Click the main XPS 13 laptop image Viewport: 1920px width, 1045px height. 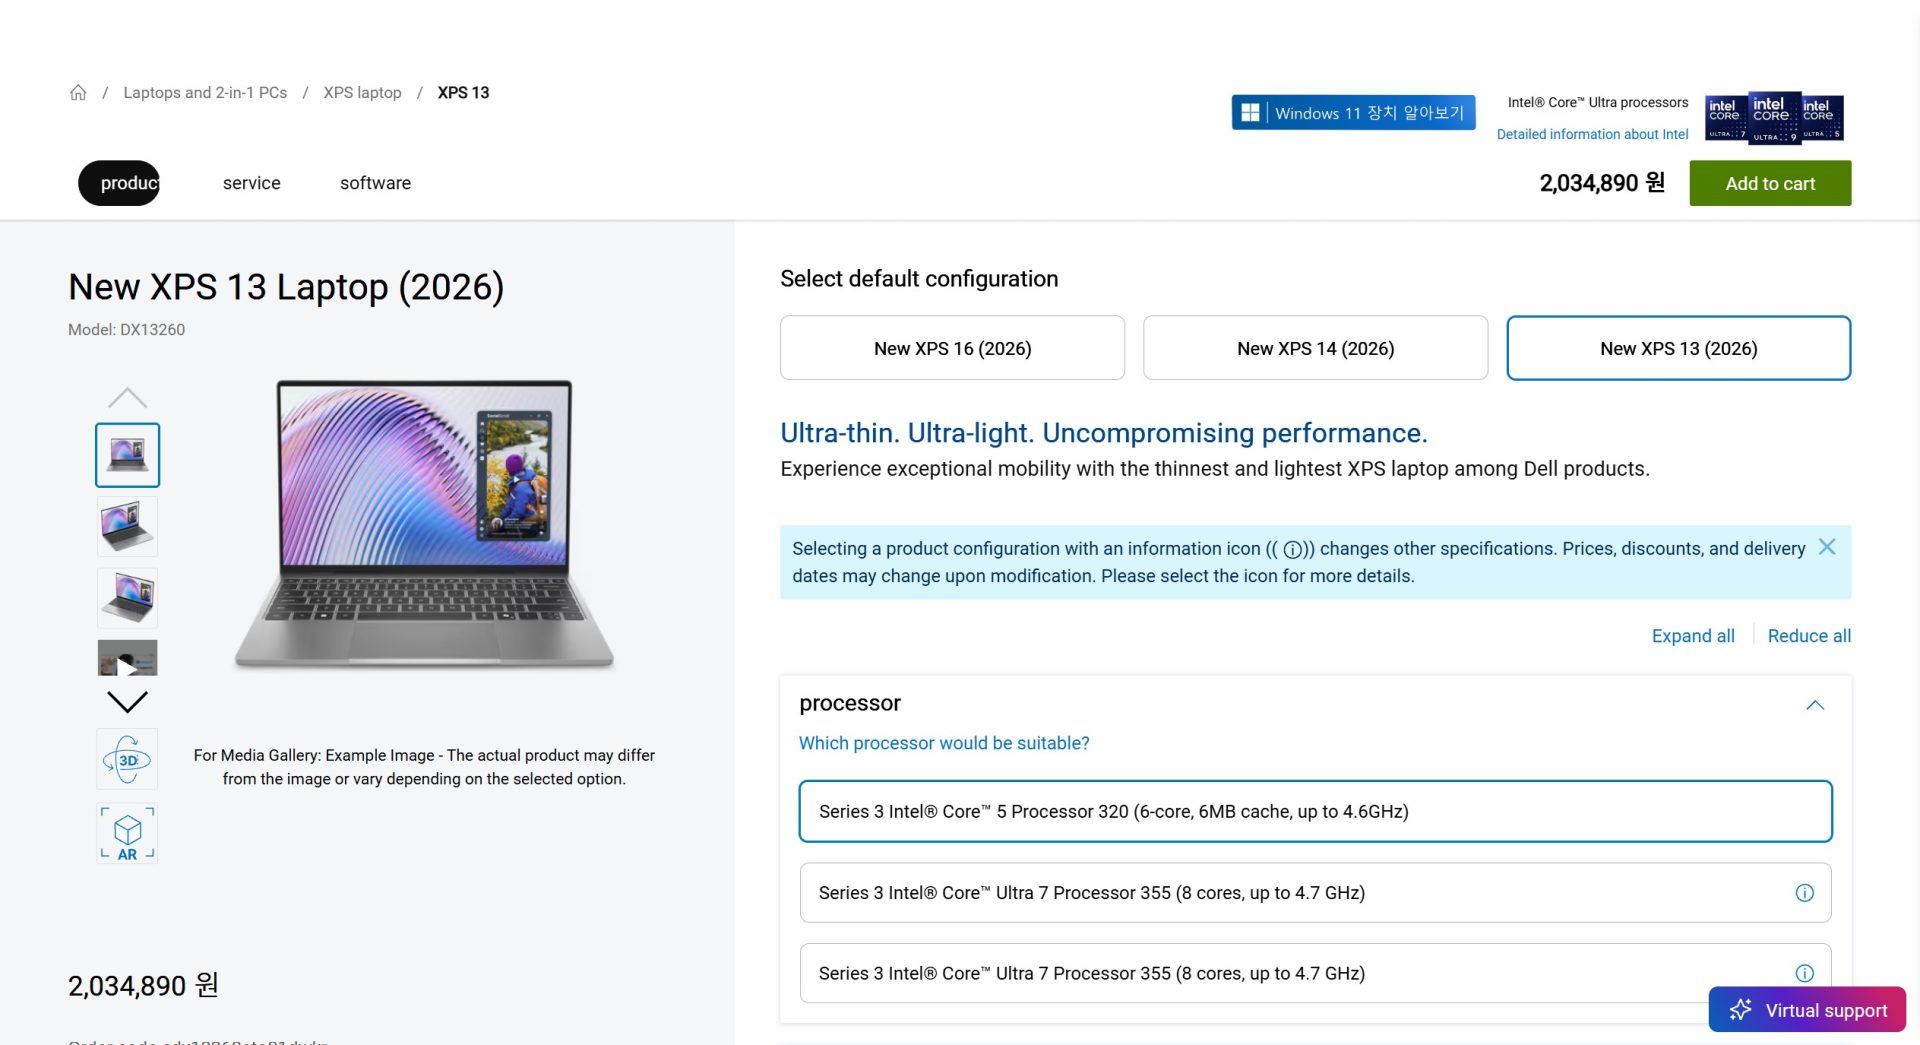(424, 524)
